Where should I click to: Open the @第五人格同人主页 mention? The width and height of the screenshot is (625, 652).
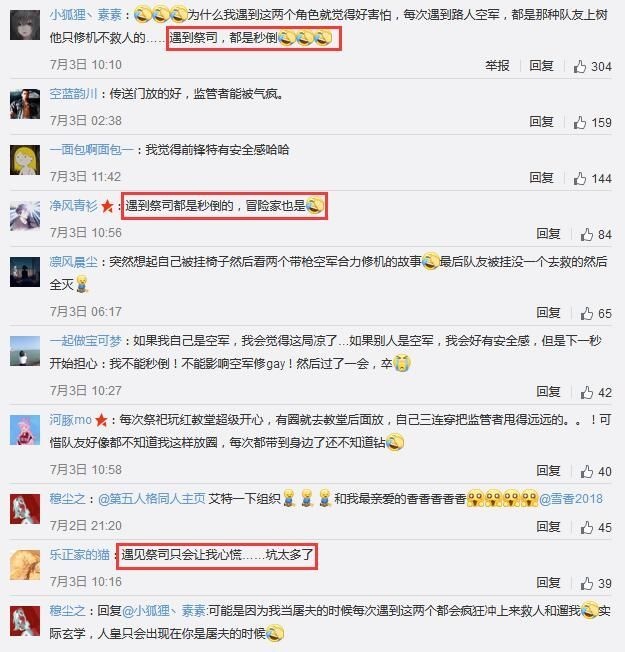pos(152,498)
